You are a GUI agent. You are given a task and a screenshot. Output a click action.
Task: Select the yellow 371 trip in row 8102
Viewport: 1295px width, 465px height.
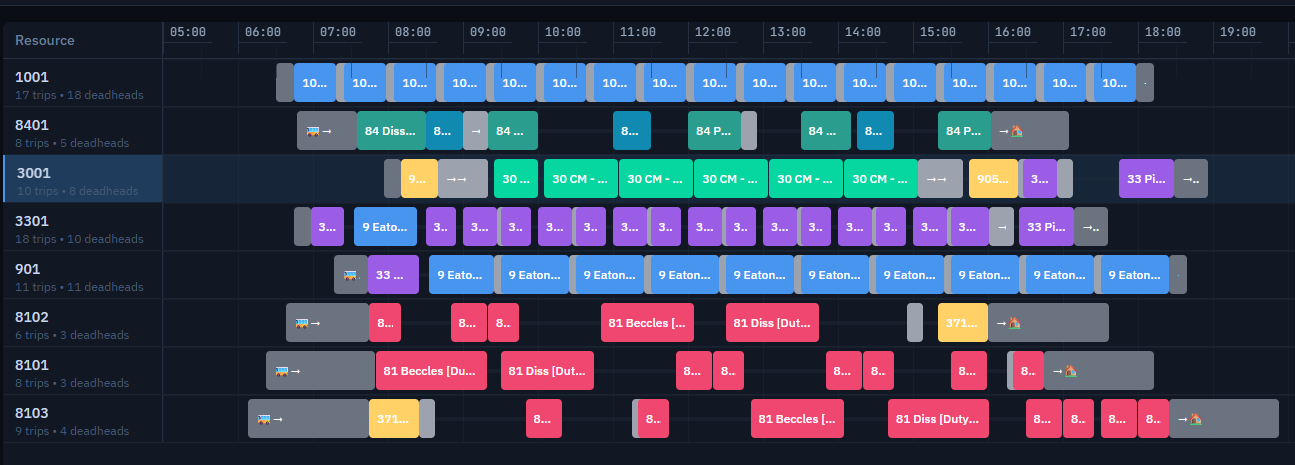pos(962,323)
